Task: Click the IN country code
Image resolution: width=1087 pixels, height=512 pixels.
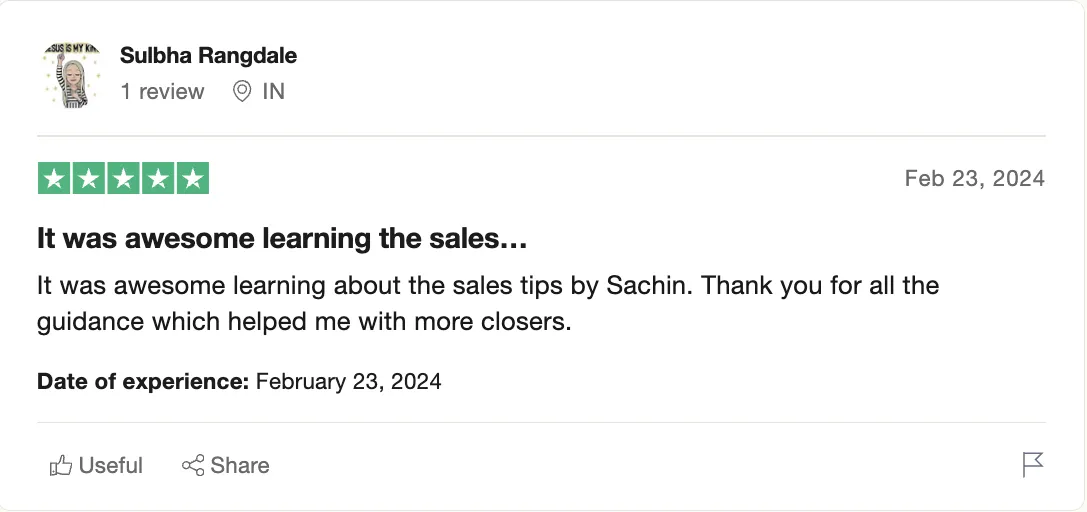Action: click(x=274, y=92)
